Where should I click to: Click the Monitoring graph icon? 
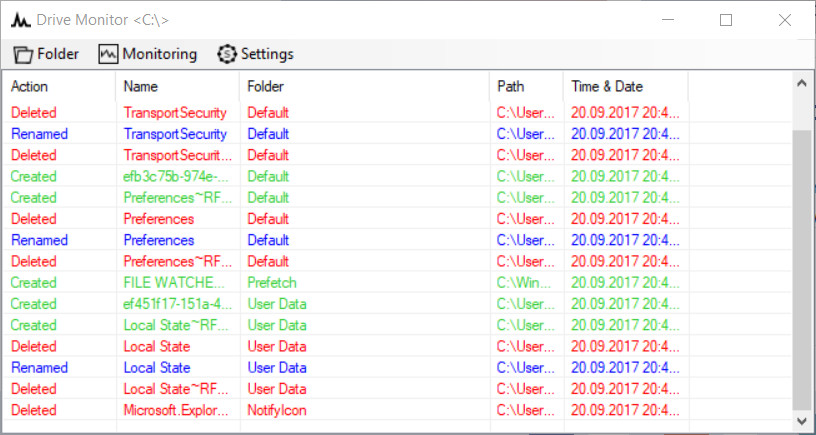[x=108, y=54]
